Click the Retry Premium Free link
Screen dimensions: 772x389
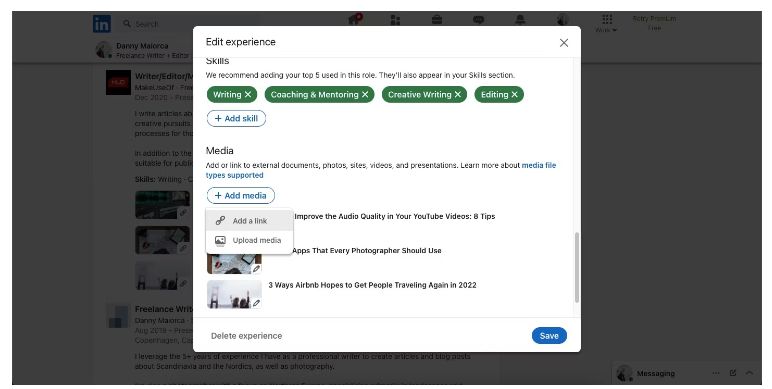click(x=654, y=23)
